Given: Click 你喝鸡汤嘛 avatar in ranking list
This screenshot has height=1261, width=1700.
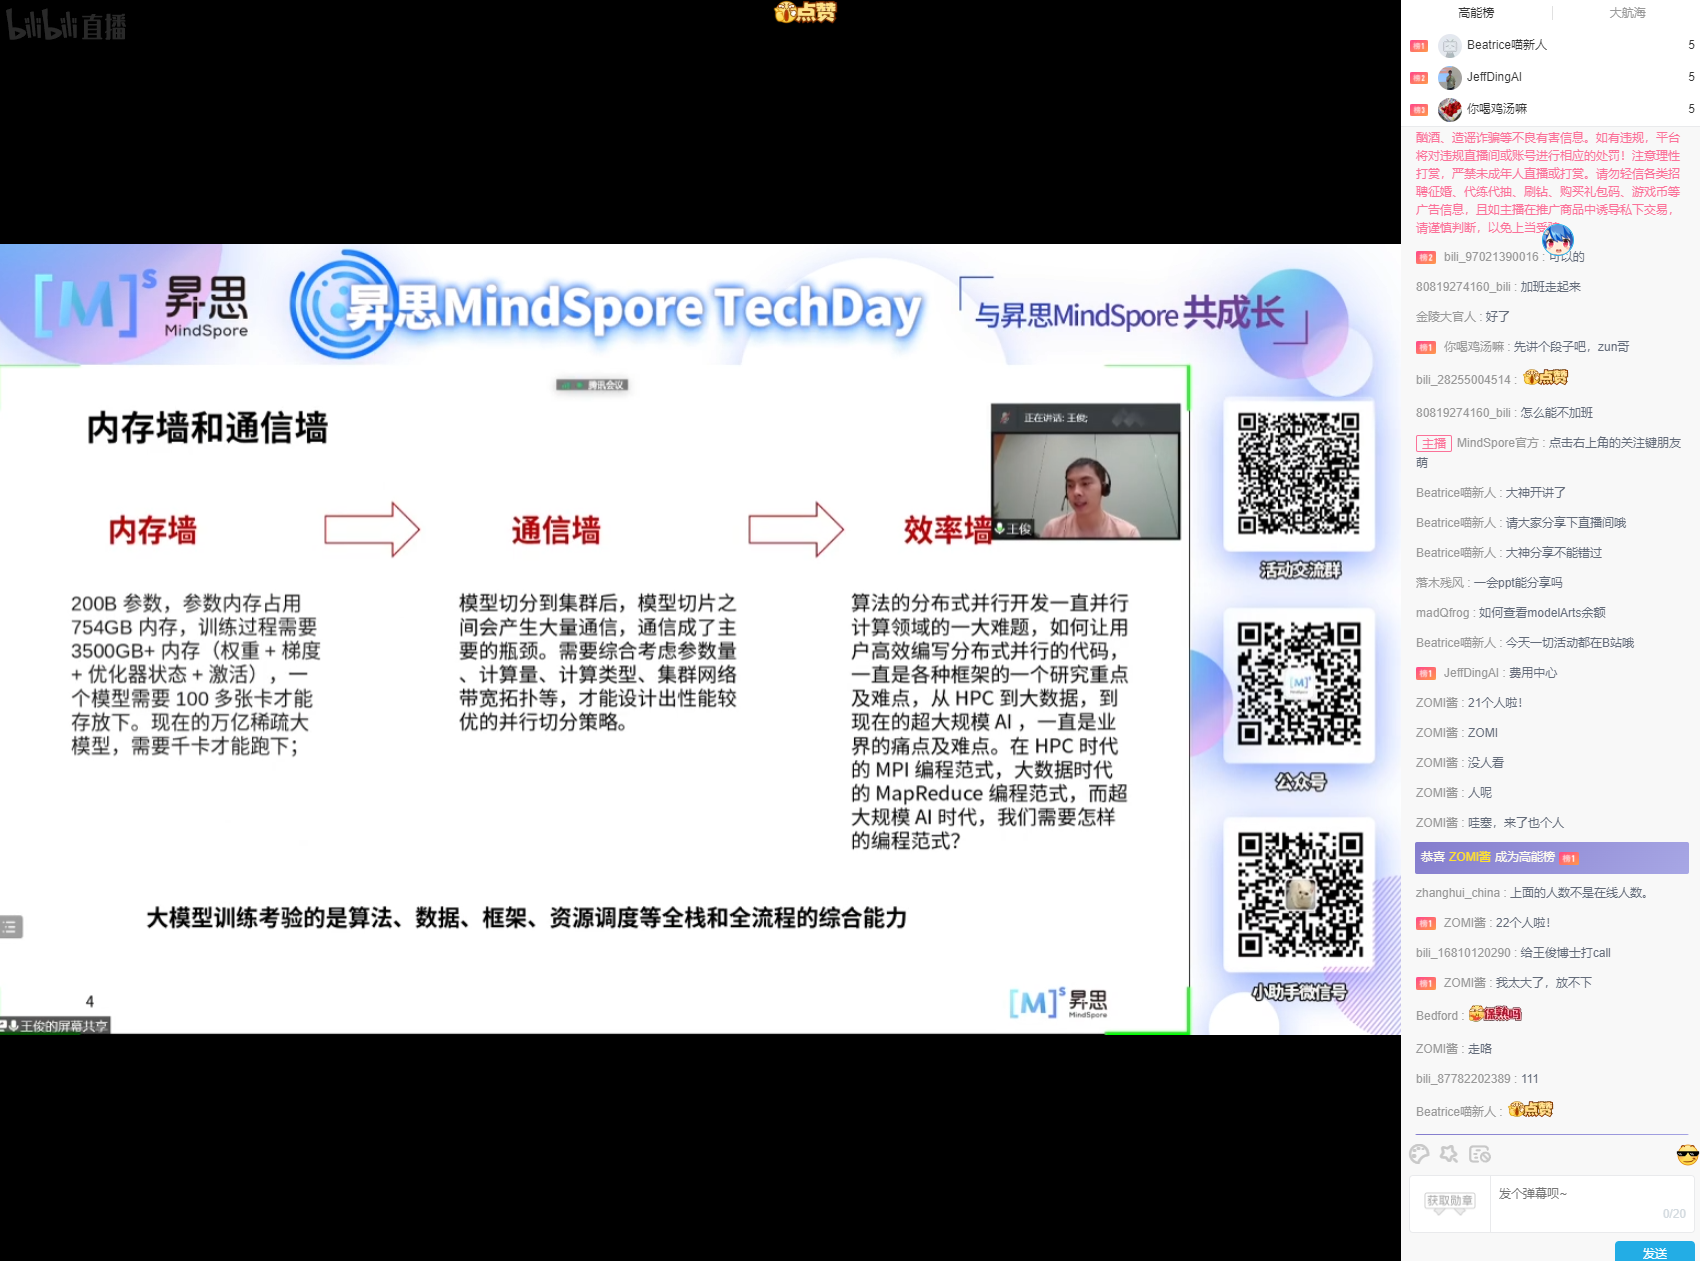Looking at the screenshot, I should pos(1449,109).
